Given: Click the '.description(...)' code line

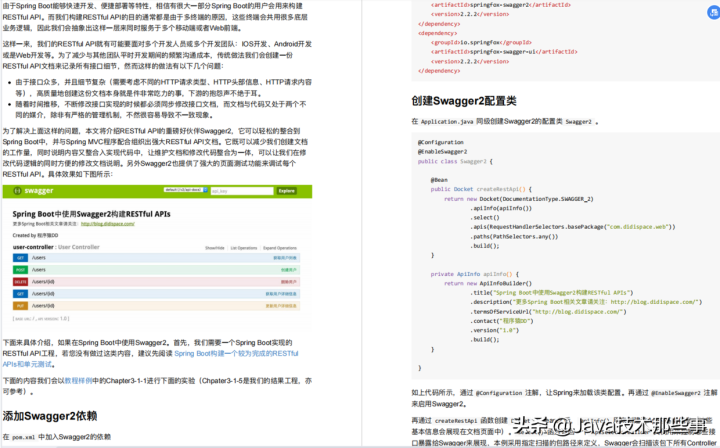Looking at the screenshot, I should pos(586,302).
